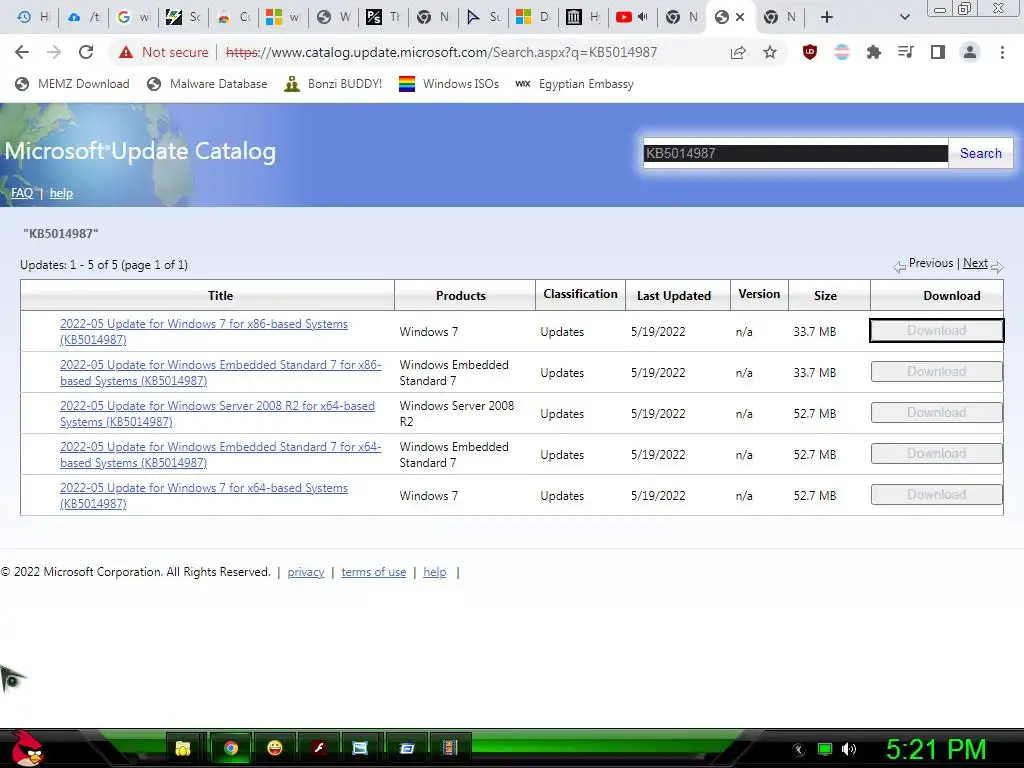Click the Chrome taskbar icon

pyautogui.click(x=231, y=748)
